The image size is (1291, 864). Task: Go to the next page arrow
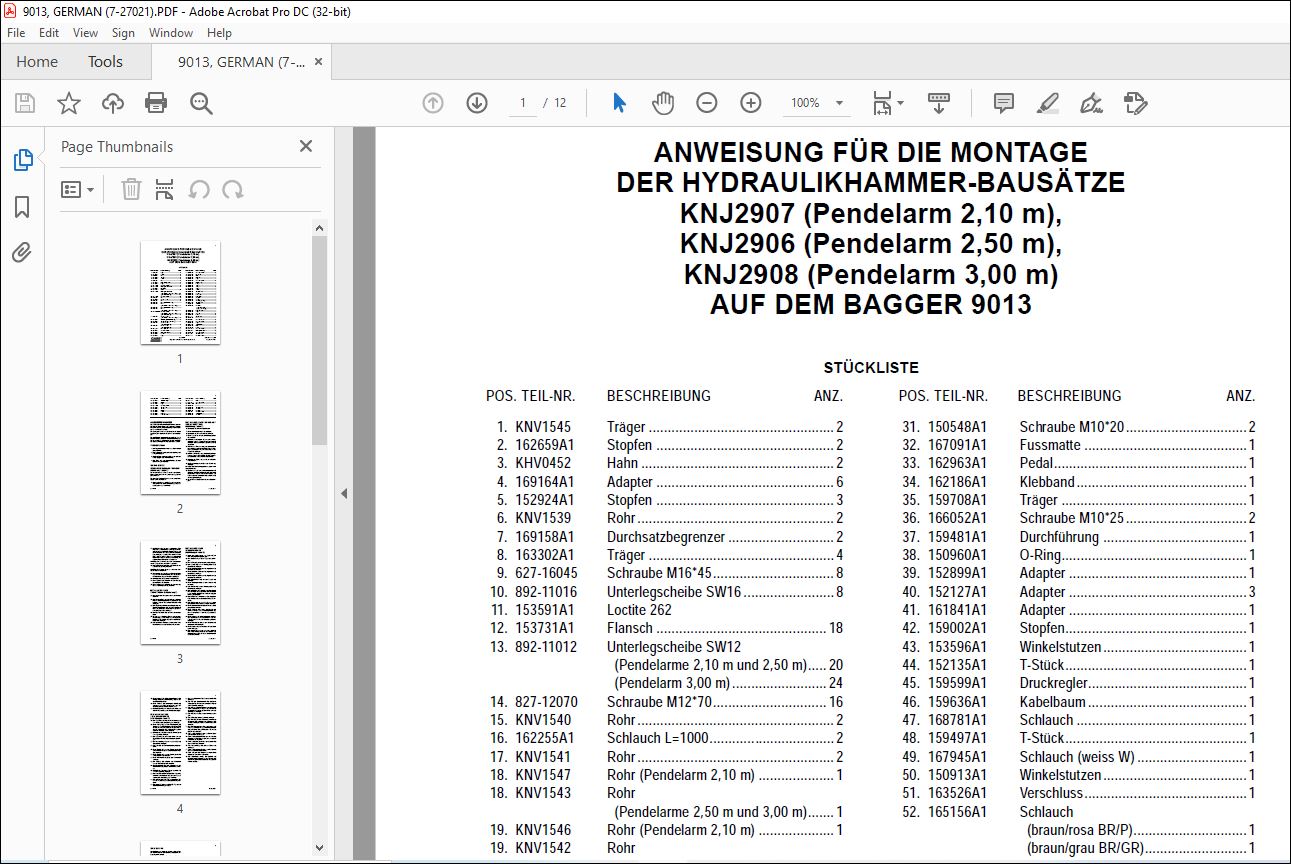pyautogui.click(x=477, y=103)
